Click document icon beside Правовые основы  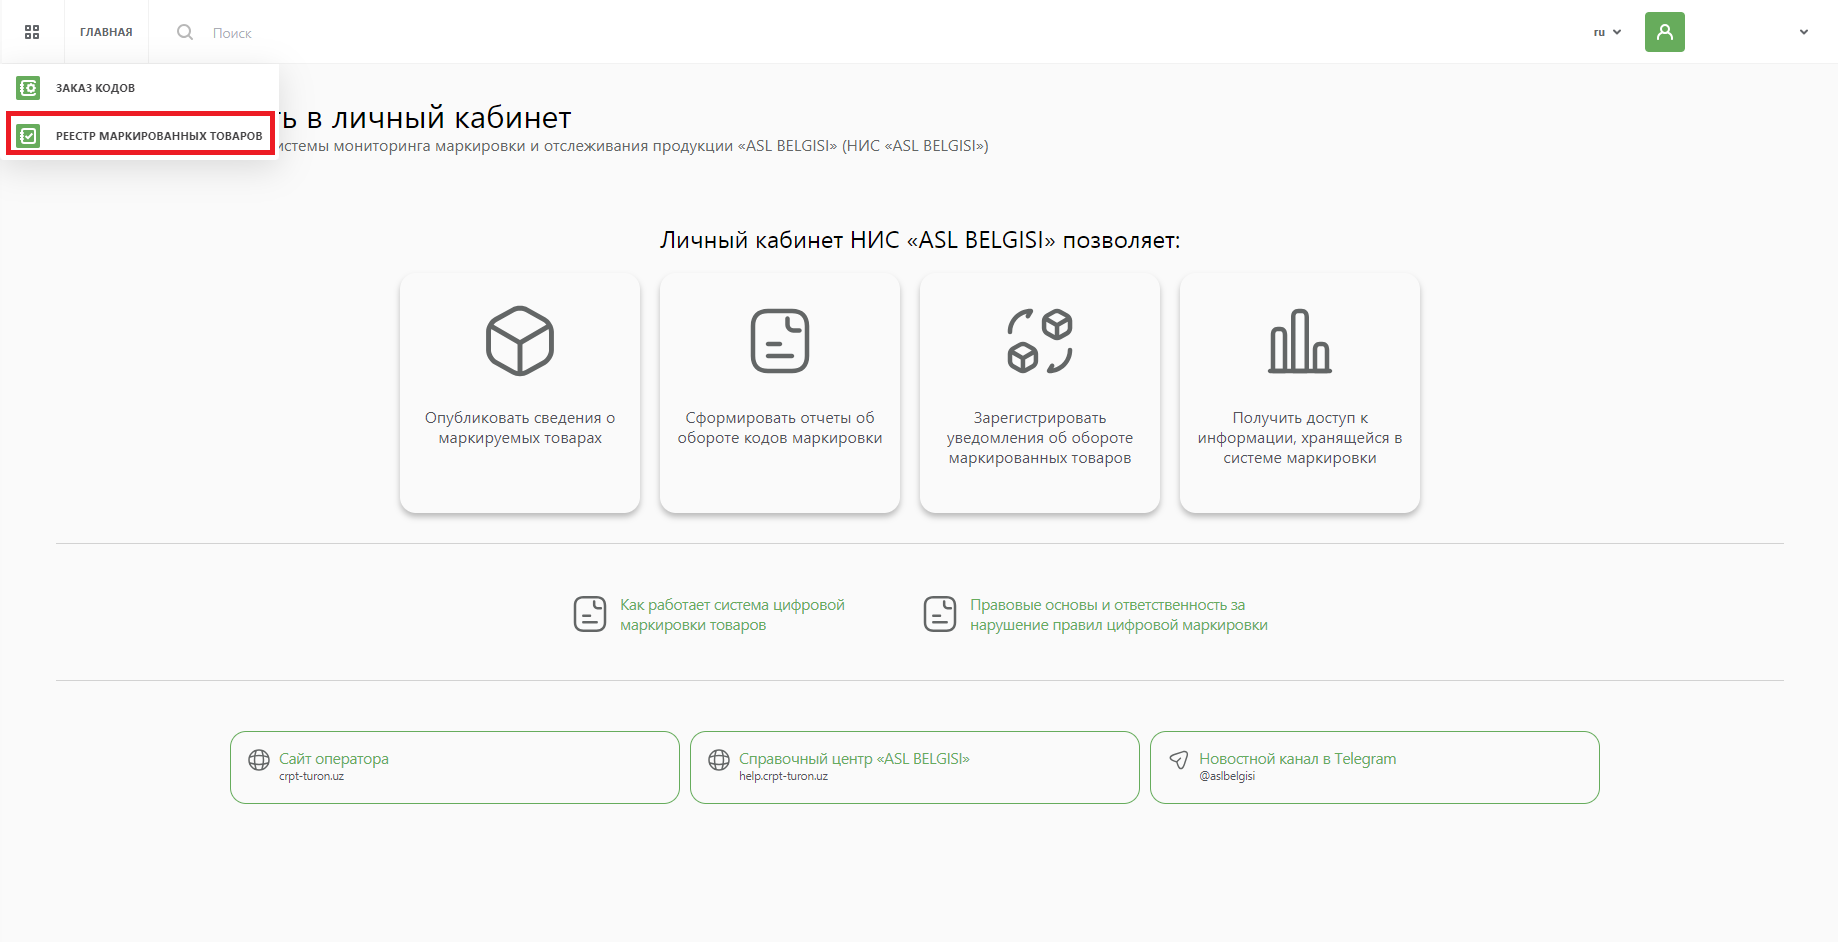pyautogui.click(x=940, y=614)
